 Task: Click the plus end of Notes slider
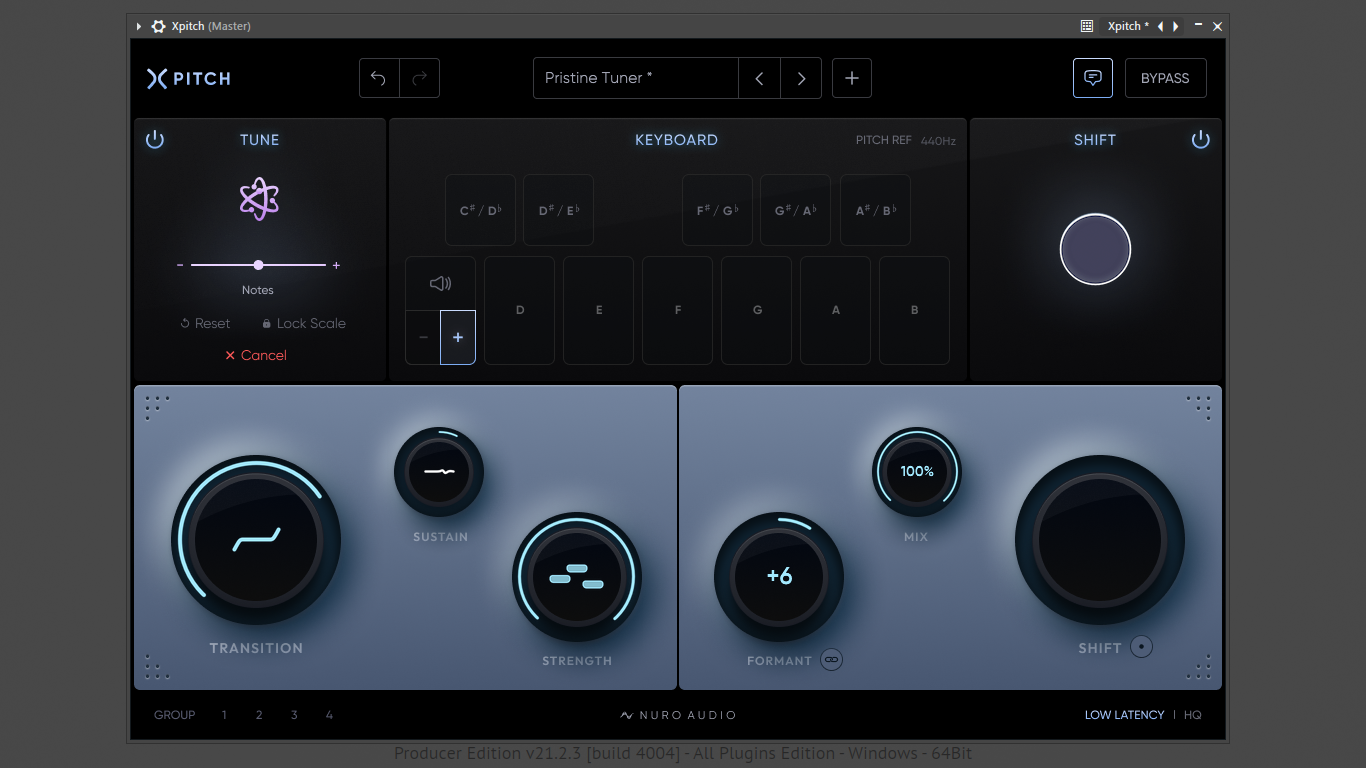pos(336,265)
